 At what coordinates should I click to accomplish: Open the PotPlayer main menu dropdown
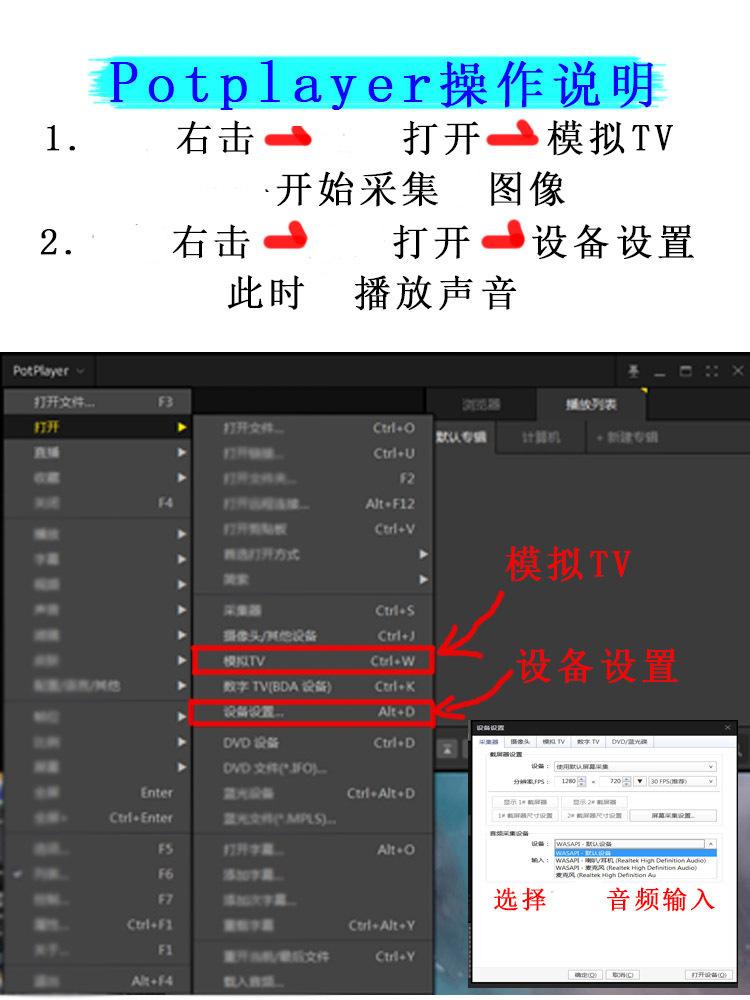[x=49, y=371]
